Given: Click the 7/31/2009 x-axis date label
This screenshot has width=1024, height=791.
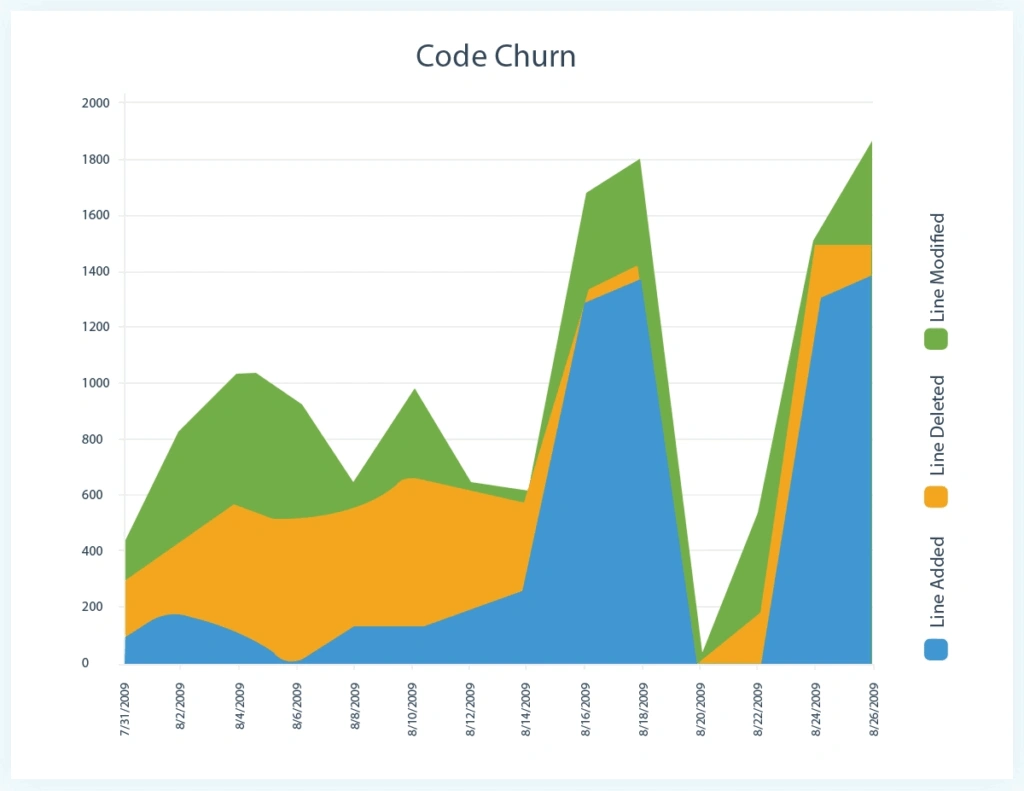Looking at the screenshot, I should coord(125,709).
